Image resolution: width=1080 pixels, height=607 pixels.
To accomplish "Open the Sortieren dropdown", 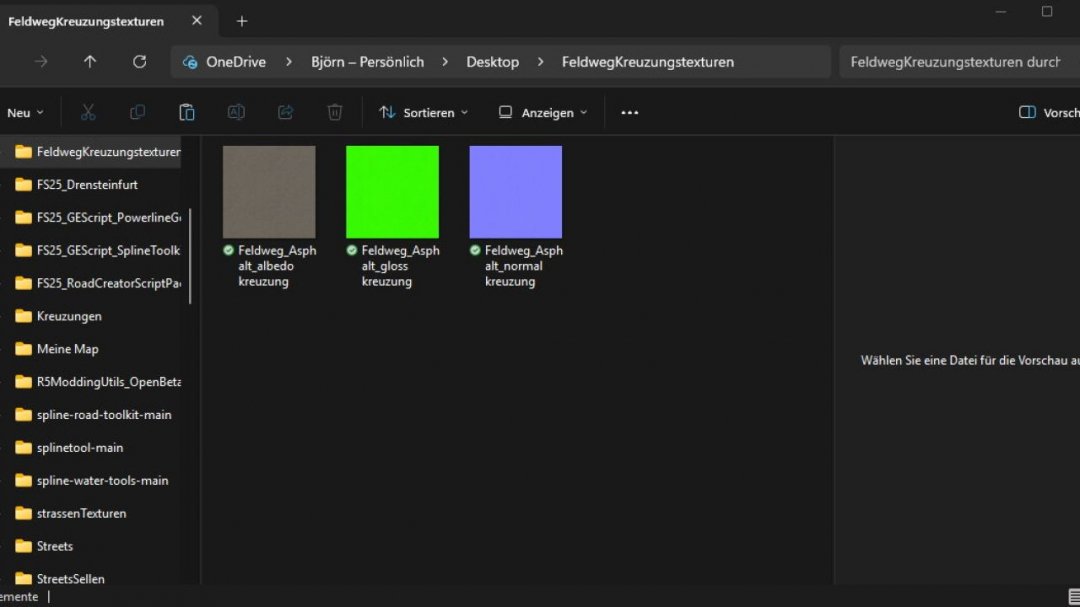I will pyautogui.click(x=423, y=112).
